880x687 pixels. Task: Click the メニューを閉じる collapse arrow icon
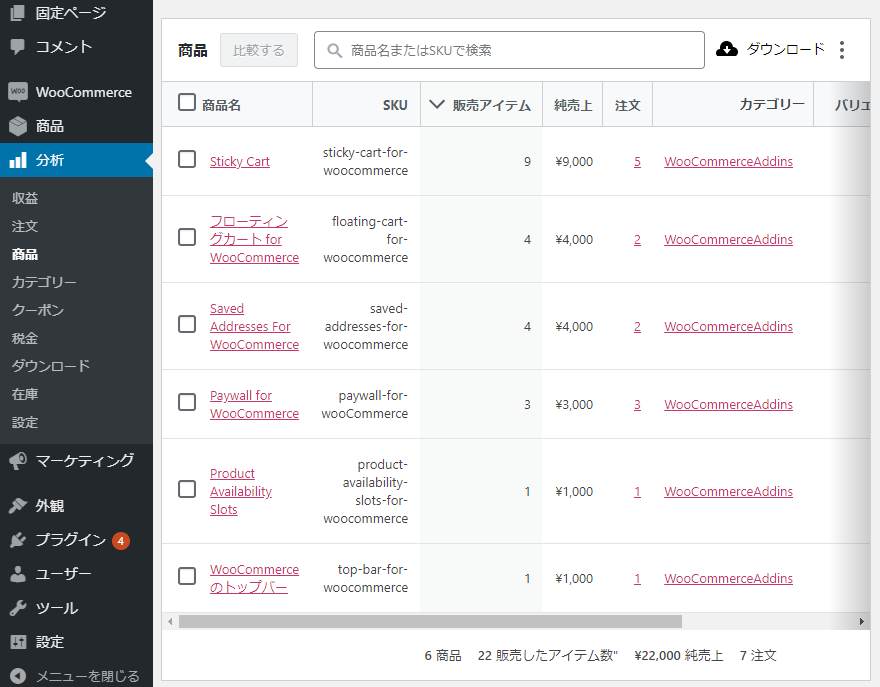[18, 676]
